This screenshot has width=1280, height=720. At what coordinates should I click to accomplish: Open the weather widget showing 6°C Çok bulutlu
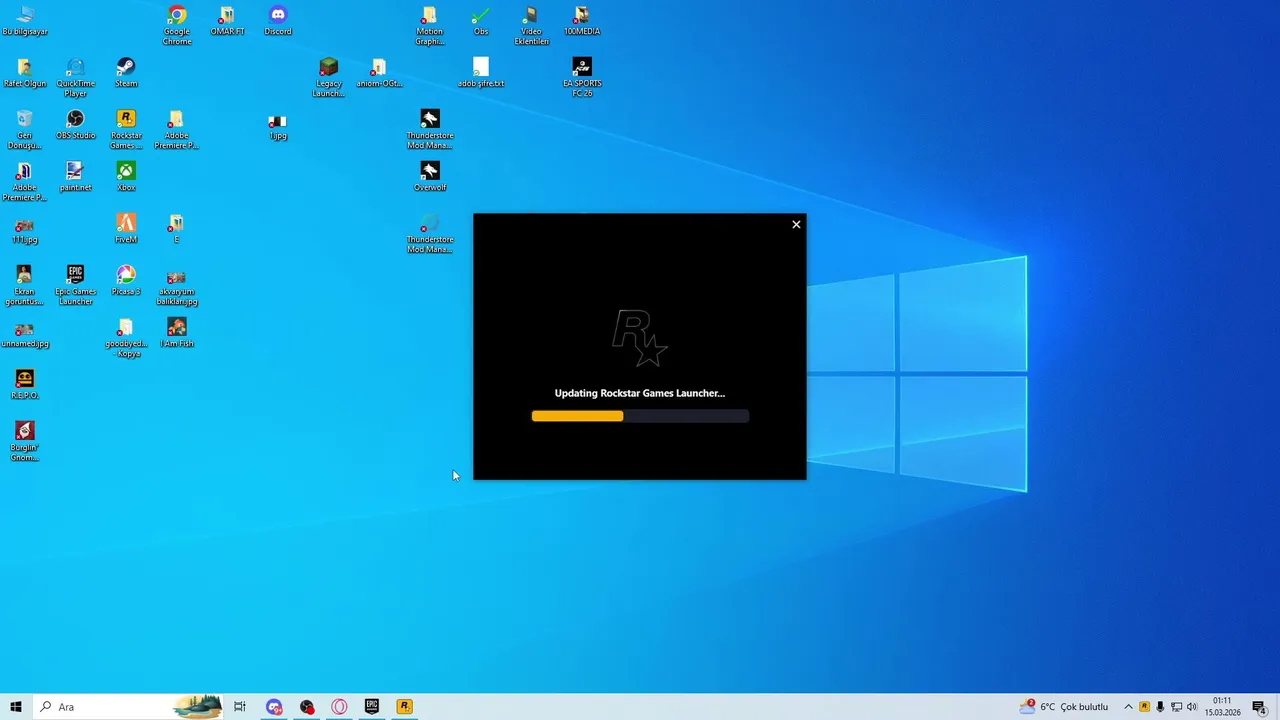tap(1063, 707)
